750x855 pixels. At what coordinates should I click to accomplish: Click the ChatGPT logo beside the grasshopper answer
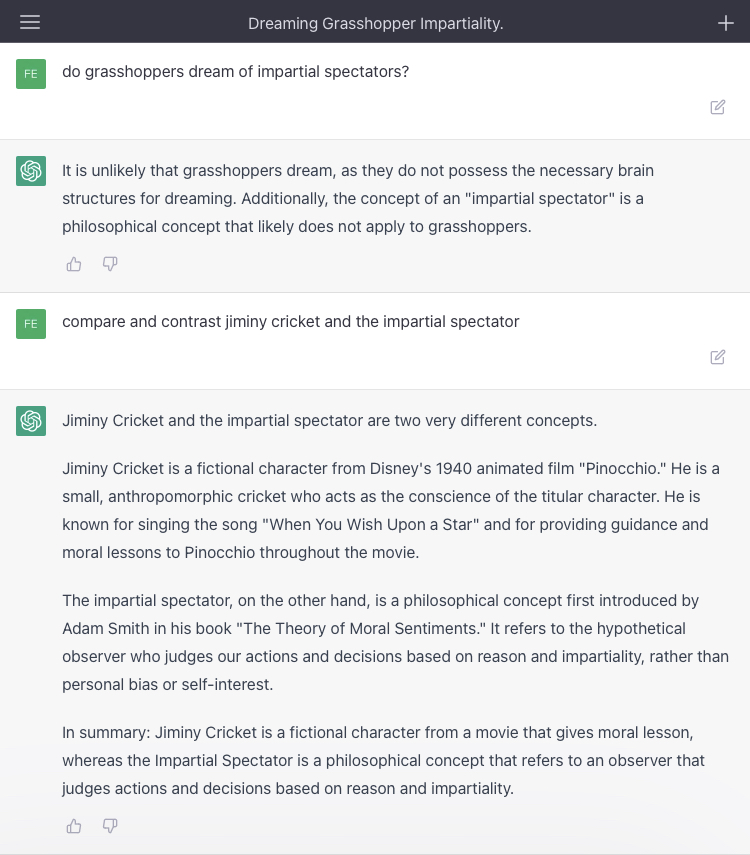click(31, 171)
